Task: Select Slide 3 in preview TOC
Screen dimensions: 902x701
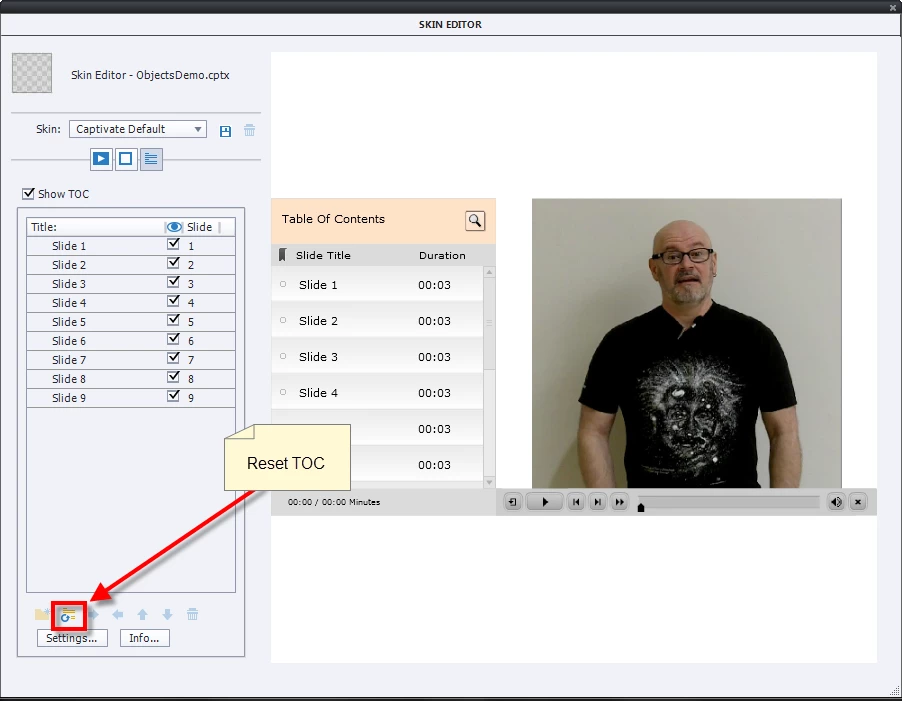Action: point(377,357)
